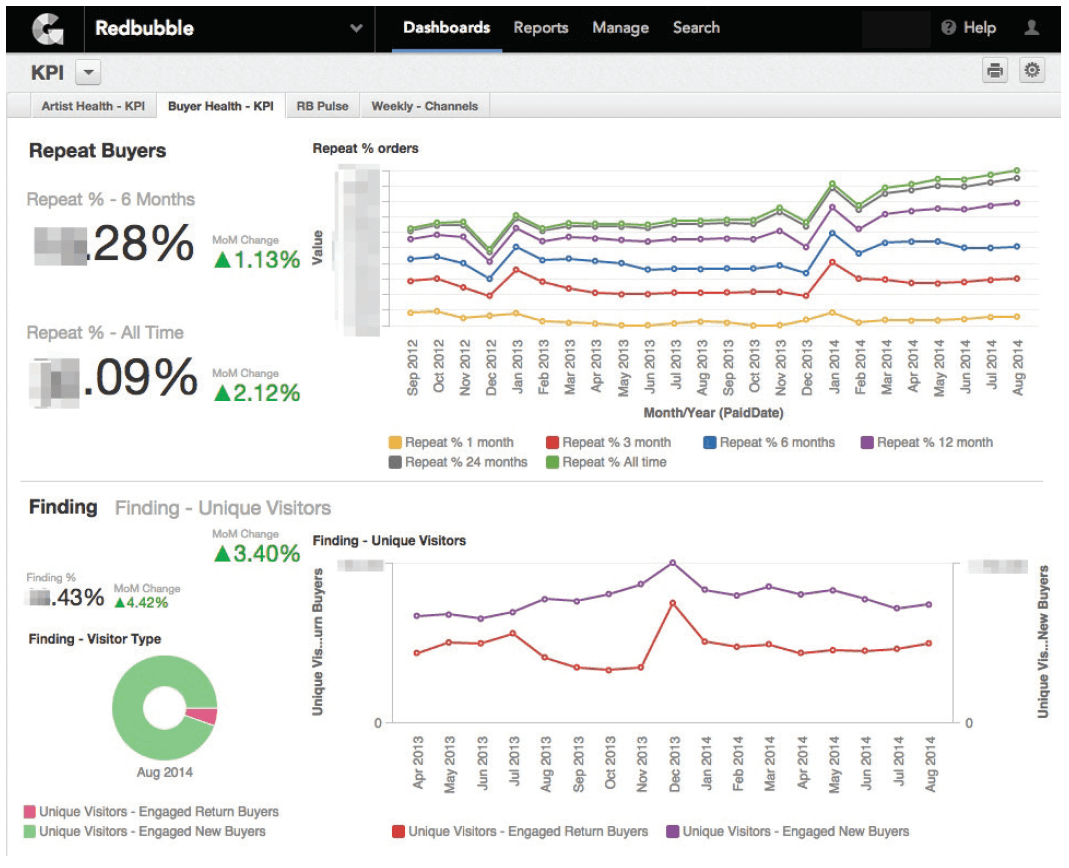
Task: Select the Weekly - Channels tab
Action: coord(423,104)
